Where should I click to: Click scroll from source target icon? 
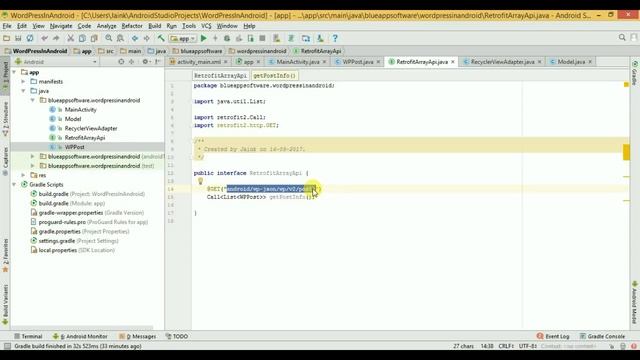121,62
